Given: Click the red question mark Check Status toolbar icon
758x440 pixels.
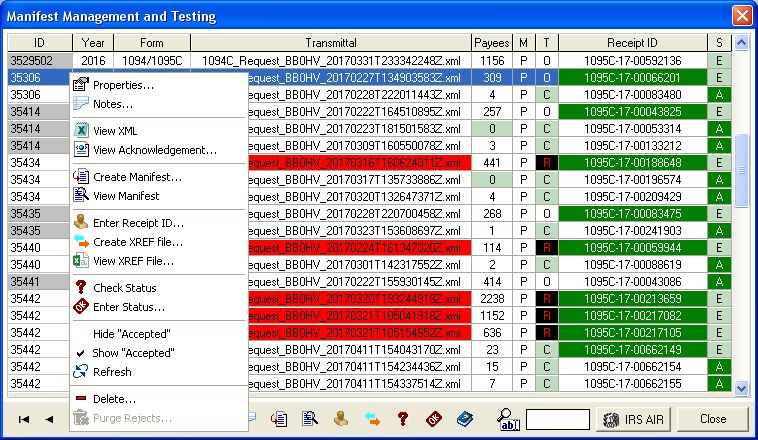Looking at the screenshot, I should pos(403,419).
